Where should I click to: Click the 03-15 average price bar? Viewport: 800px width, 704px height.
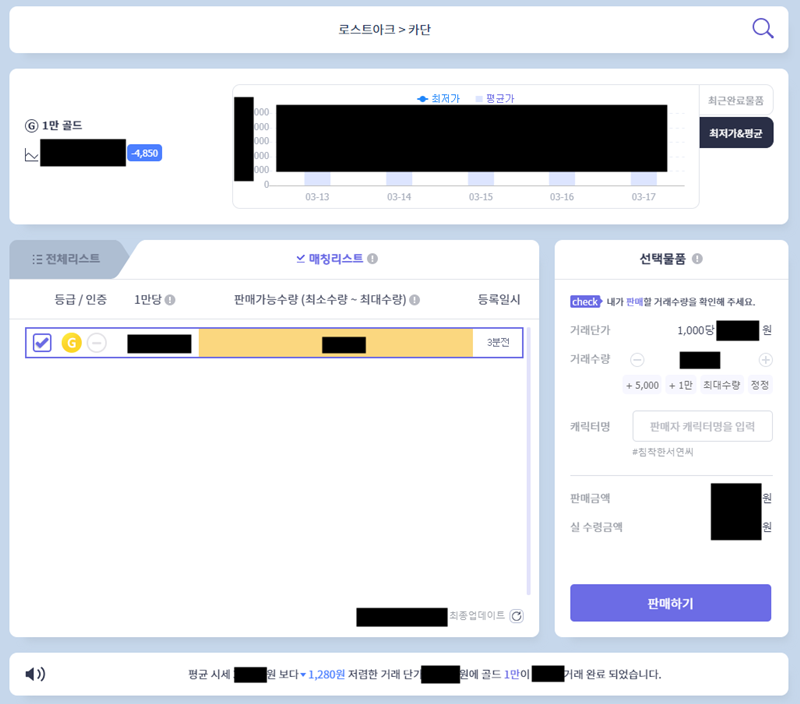[x=481, y=179]
